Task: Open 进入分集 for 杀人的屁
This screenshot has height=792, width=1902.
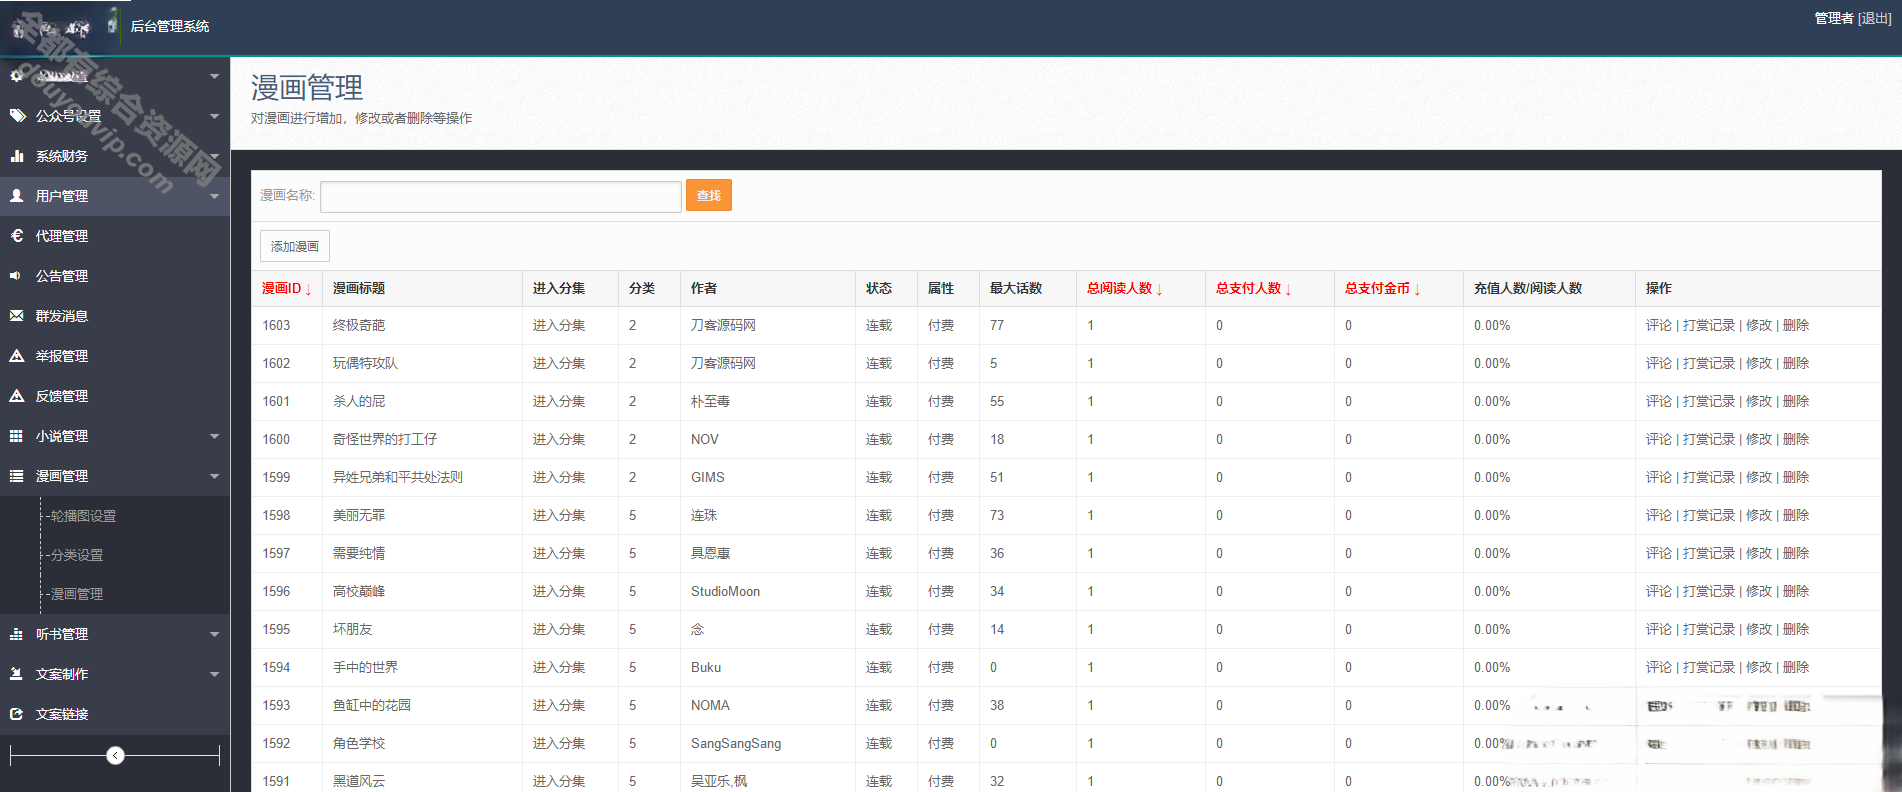Action: tap(559, 401)
